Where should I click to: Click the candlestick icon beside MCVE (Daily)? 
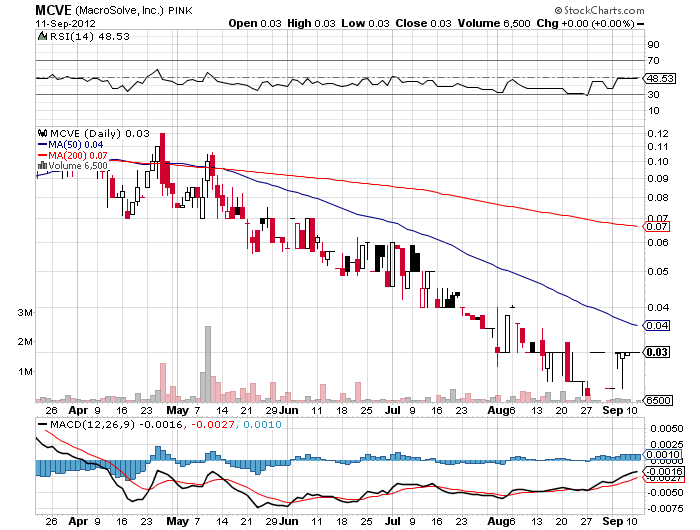click(x=42, y=133)
